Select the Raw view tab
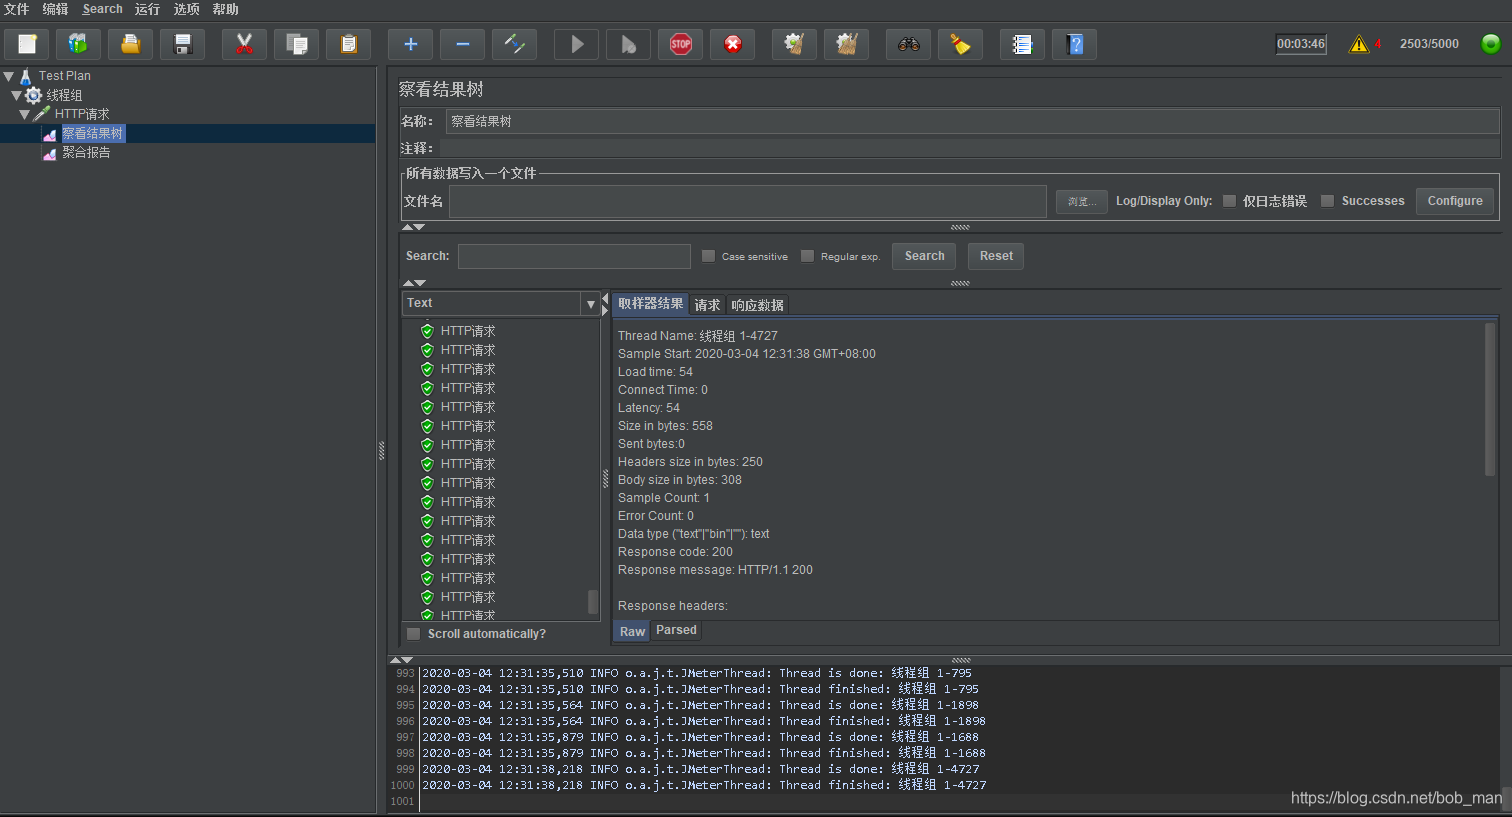1512x817 pixels. pos(632,631)
